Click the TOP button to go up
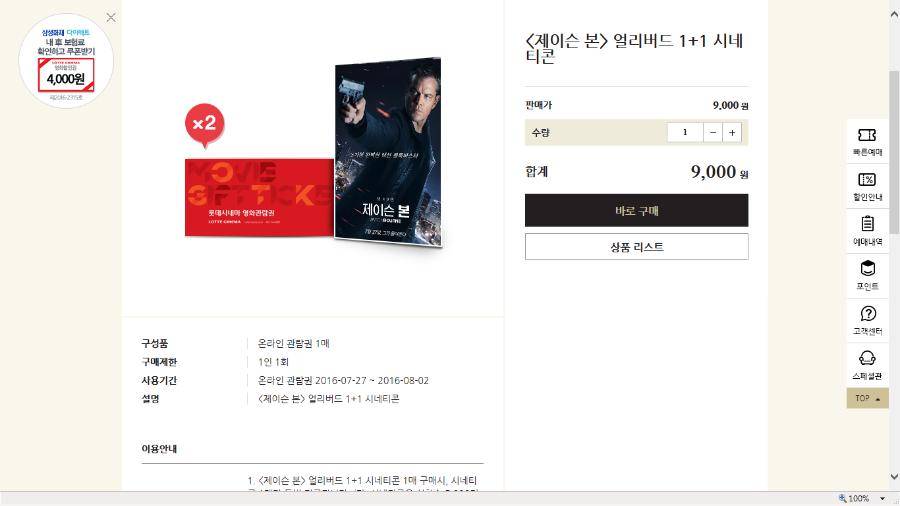Viewport: 900px width, 506px height. [x=867, y=398]
